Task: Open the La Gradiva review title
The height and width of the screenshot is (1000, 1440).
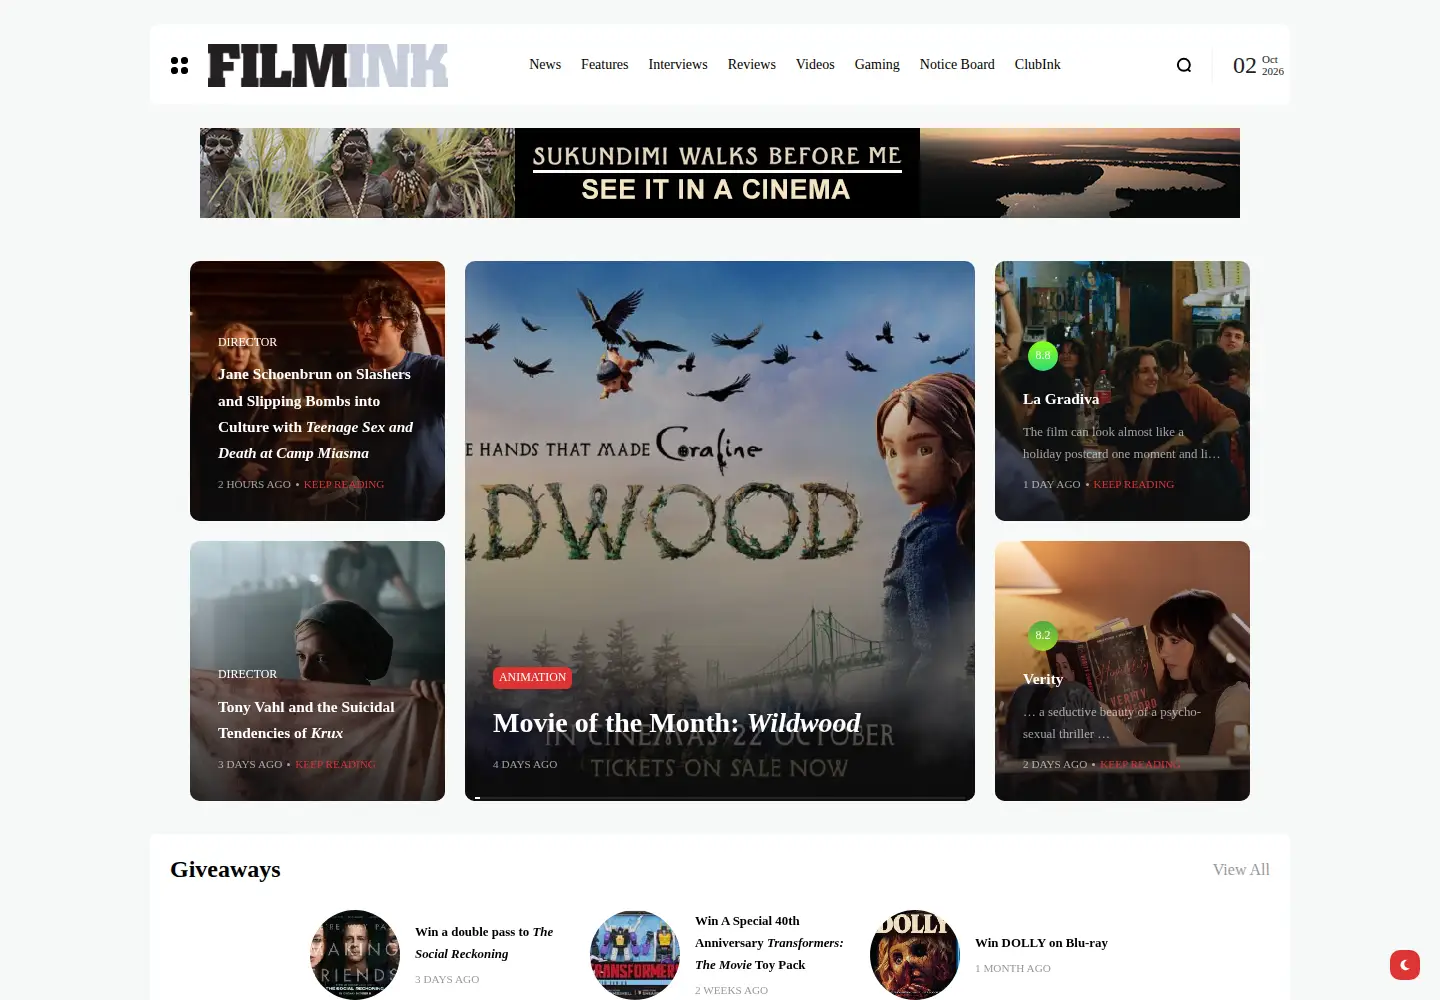Action: pyautogui.click(x=1061, y=399)
